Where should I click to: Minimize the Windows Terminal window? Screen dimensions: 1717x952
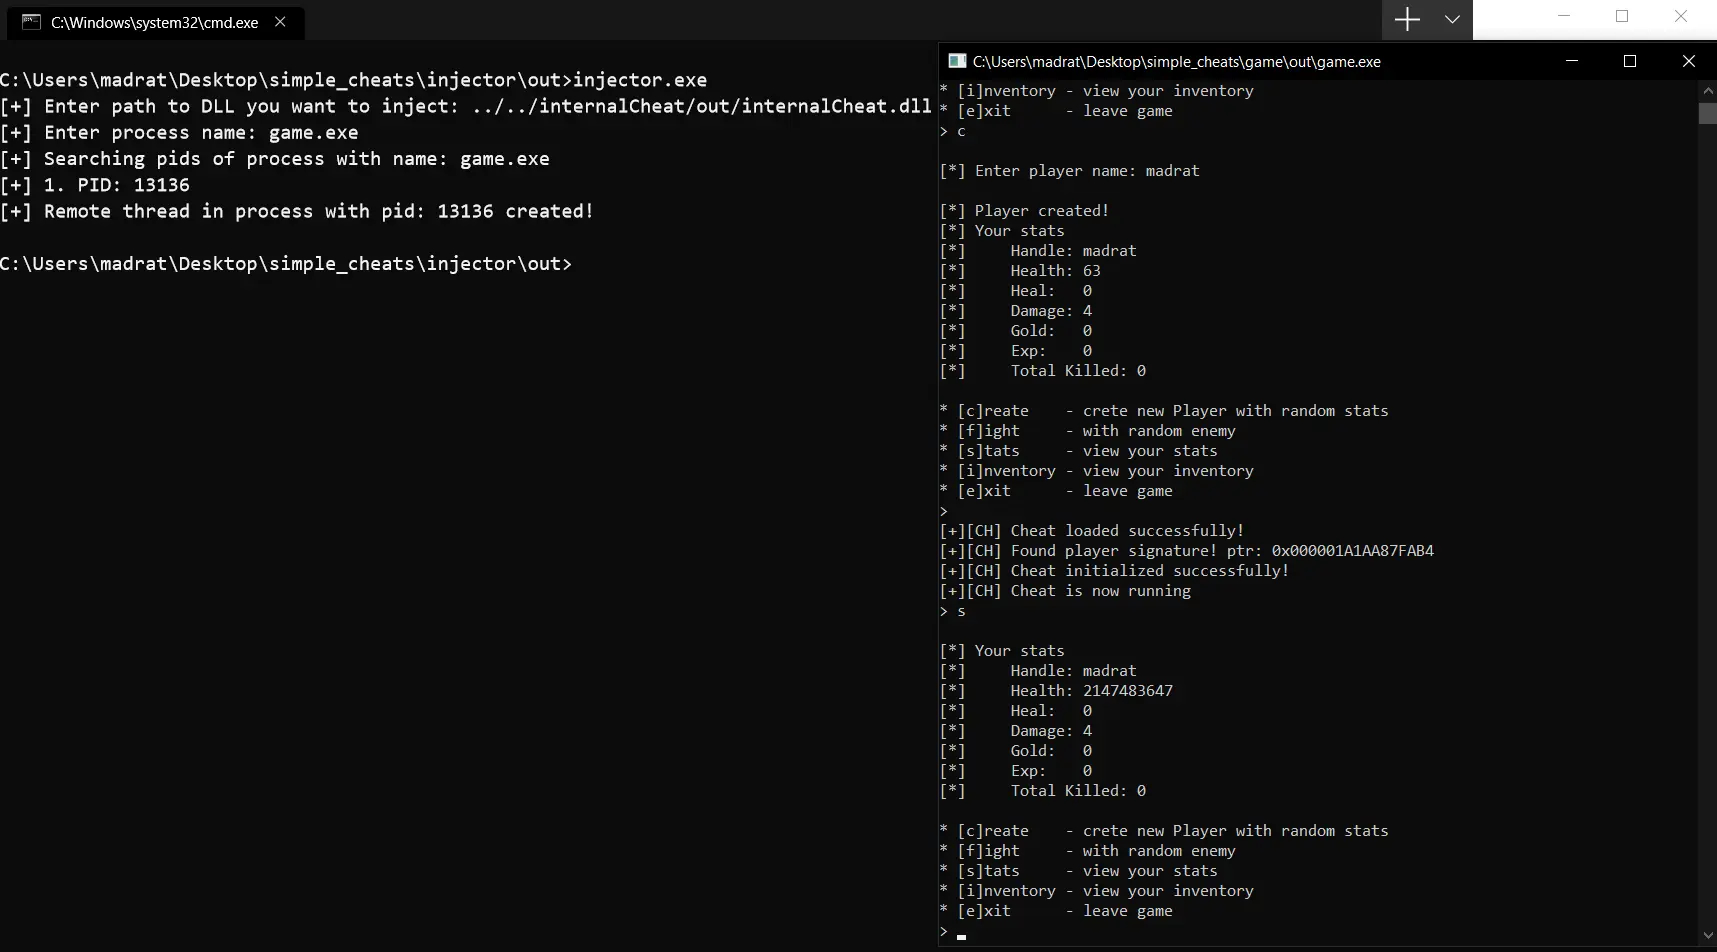click(x=1564, y=16)
